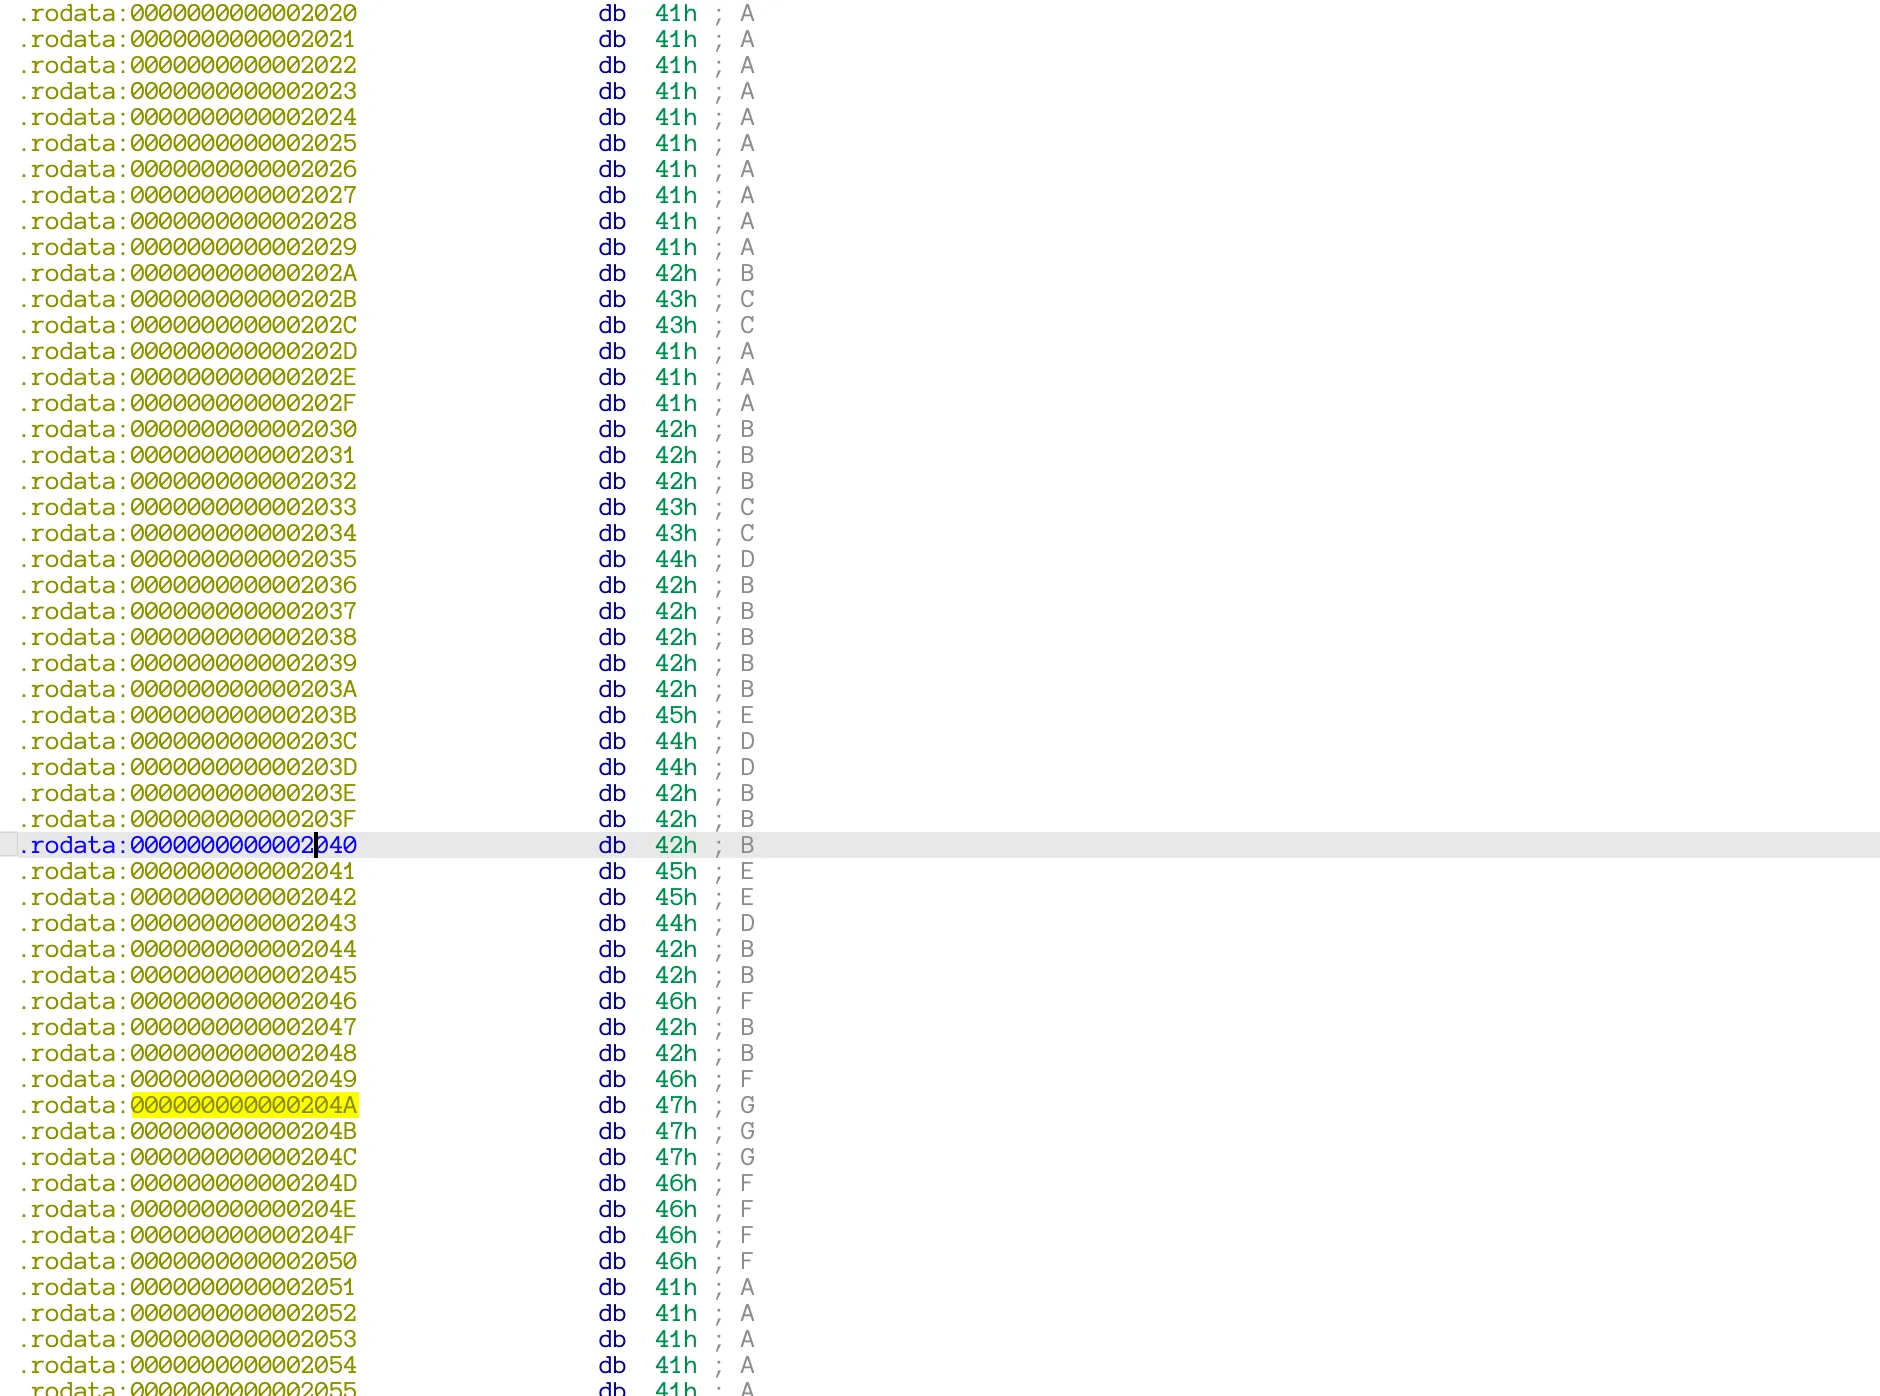Select the 45h byte at address 203B
Screen dimensions: 1880x1396
point(675,715)
